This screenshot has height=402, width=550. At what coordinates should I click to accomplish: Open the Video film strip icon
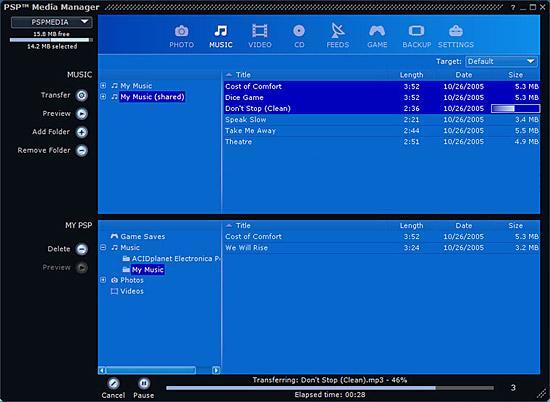click(260, 31)
